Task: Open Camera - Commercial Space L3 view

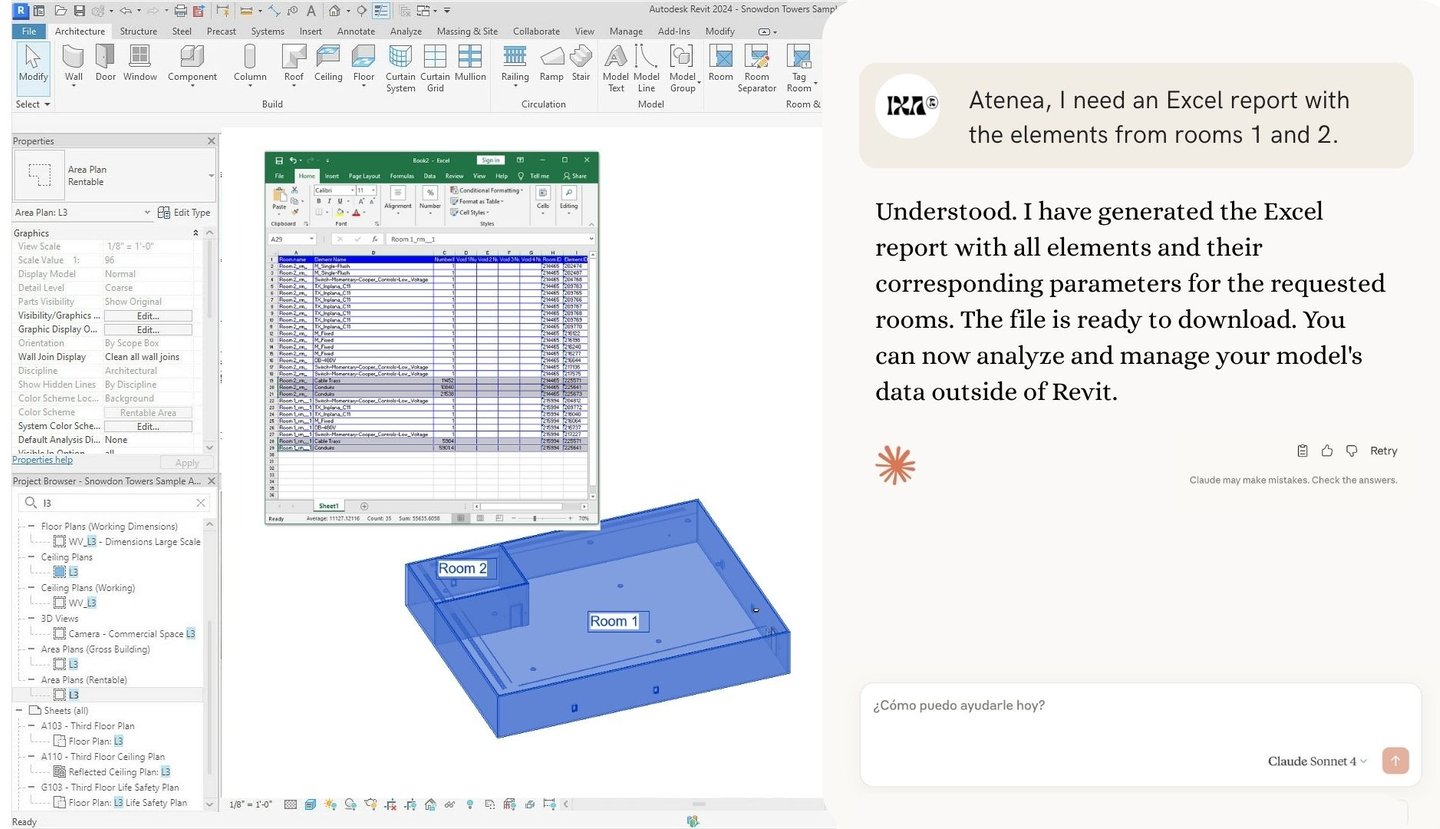Action: (x=132, y=634)
